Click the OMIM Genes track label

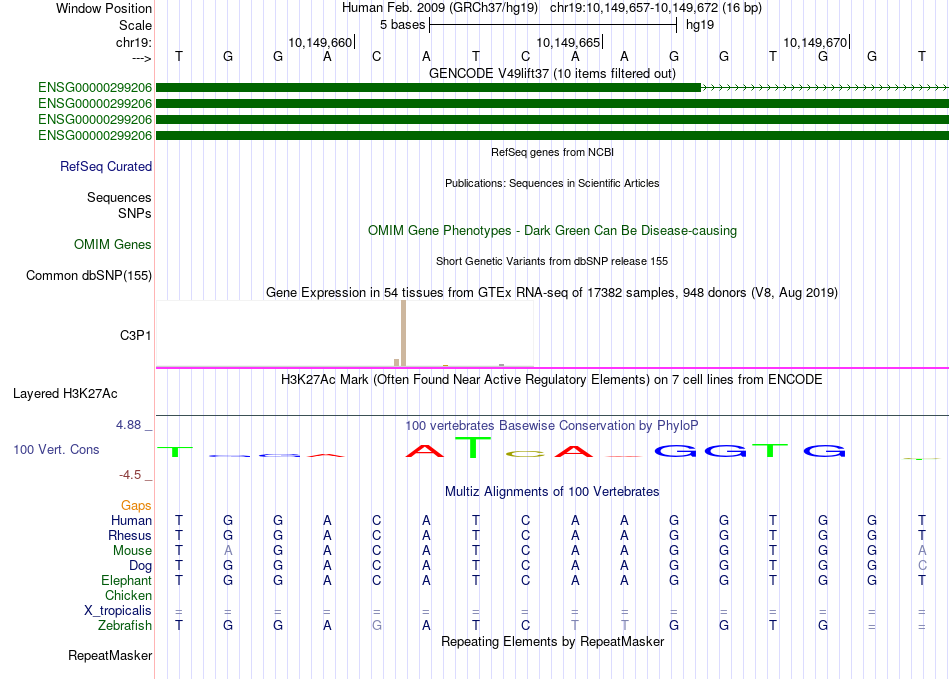113,245
